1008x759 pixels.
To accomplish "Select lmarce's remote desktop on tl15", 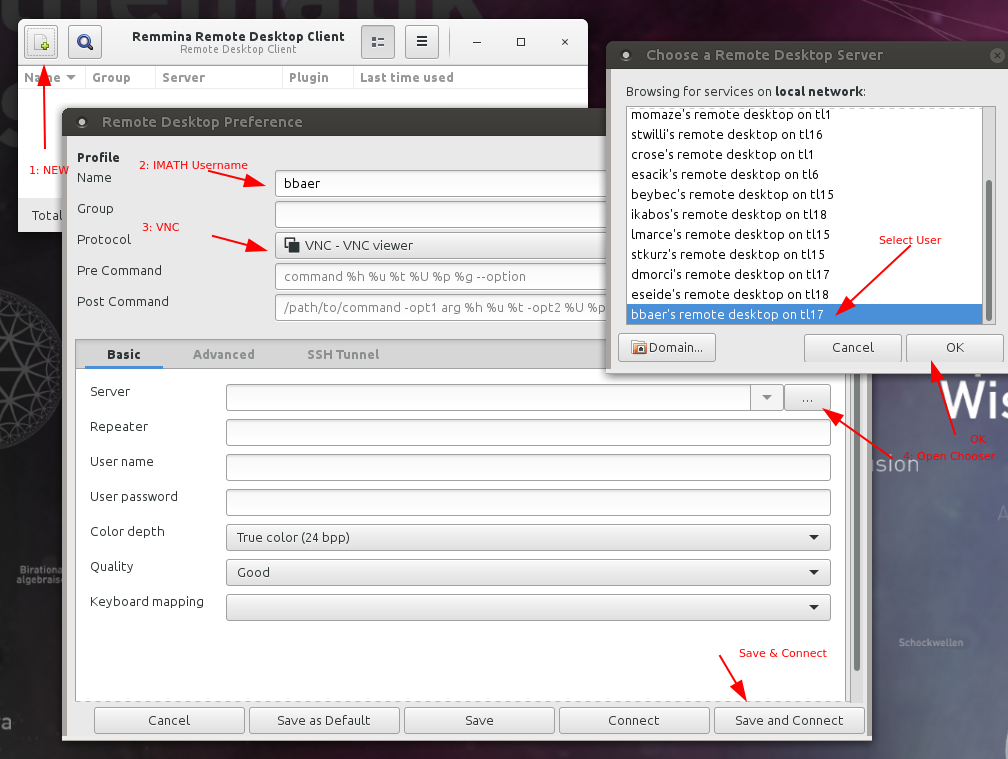I will pyautogui.click(x=804, y=234).
